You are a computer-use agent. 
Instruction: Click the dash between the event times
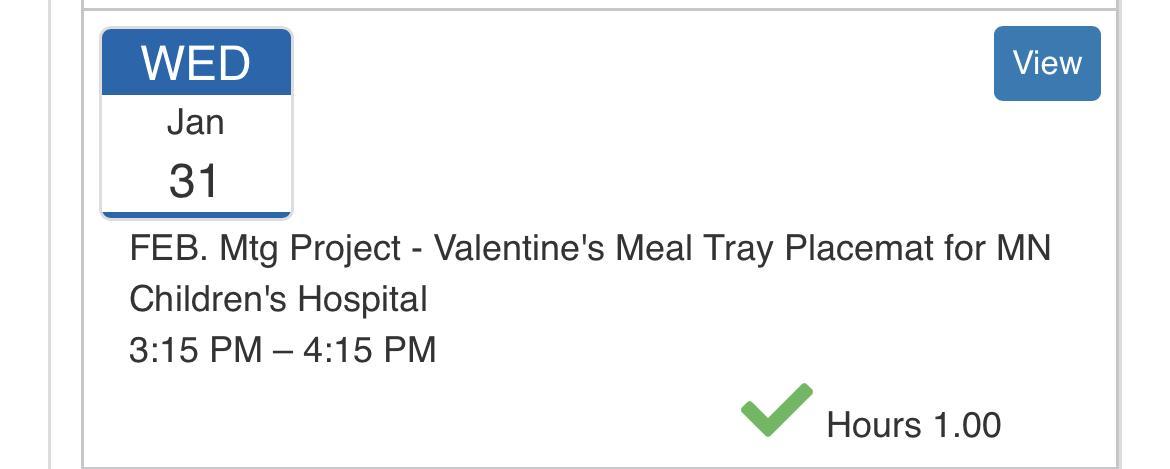point(283,350)
